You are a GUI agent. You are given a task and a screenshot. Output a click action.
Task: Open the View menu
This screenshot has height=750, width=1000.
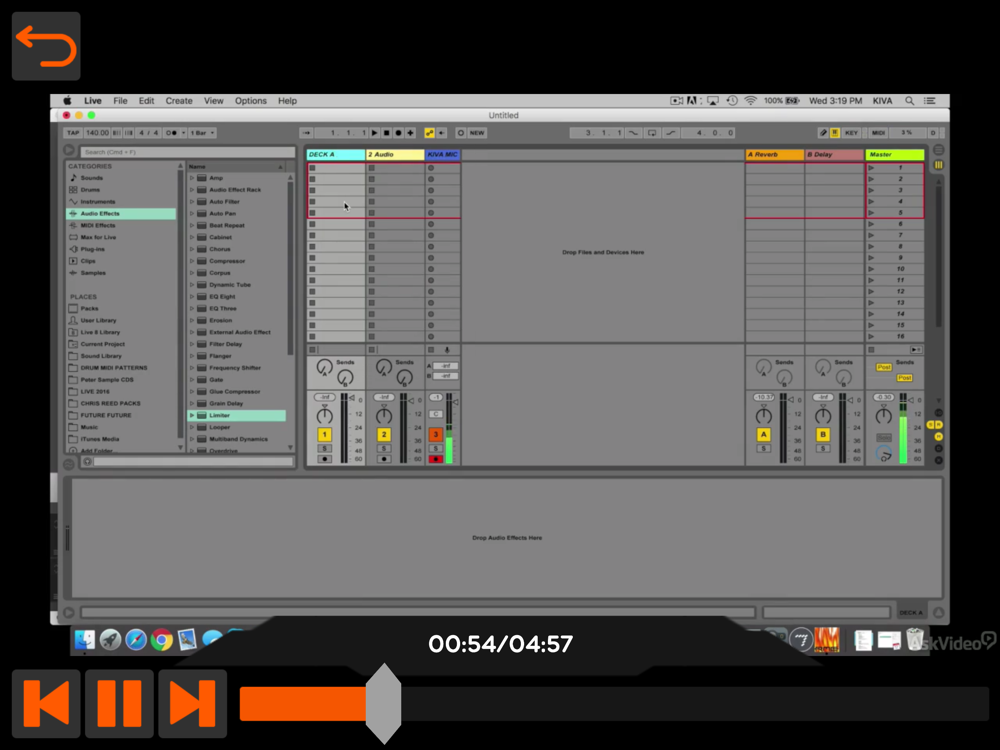(214, 101)
